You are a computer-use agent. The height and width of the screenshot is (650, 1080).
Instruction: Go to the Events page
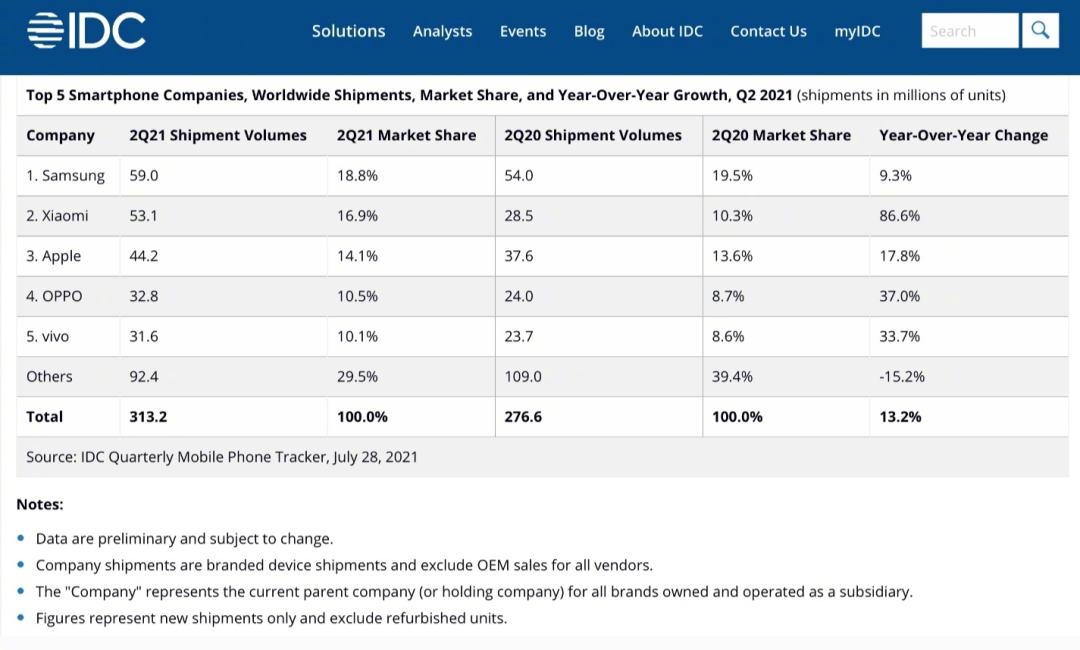pos(523,31)
